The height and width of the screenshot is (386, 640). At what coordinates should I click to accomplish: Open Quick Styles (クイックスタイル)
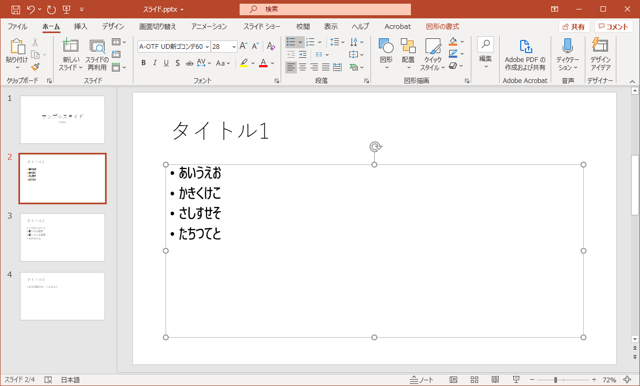433,55
